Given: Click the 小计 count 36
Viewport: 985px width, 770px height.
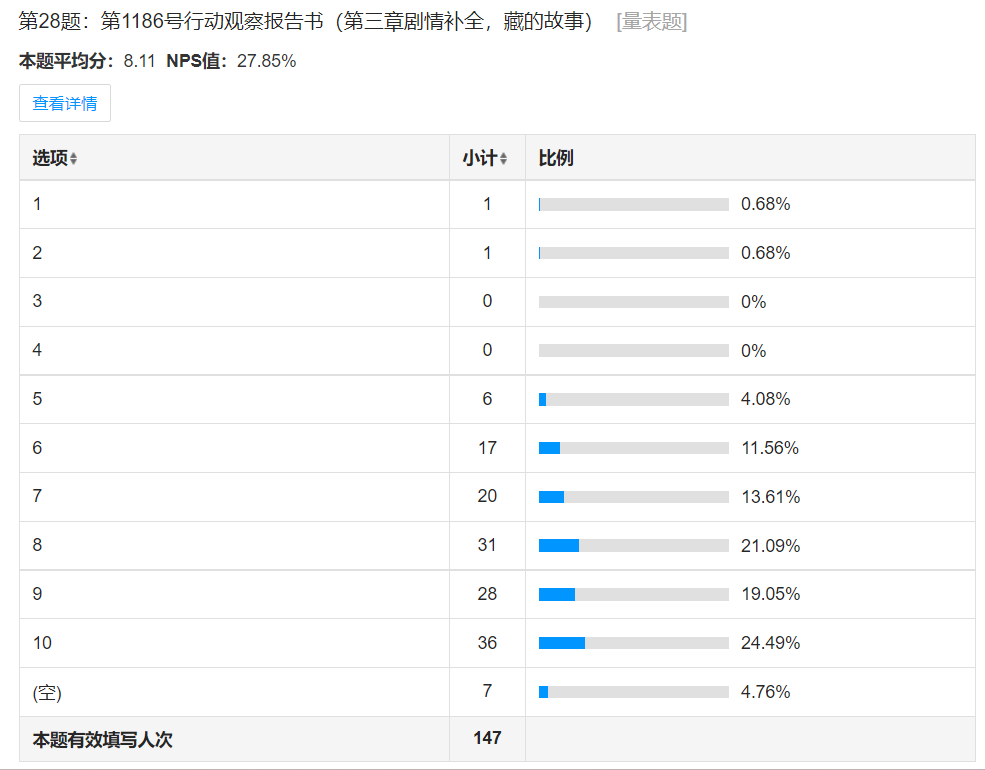Looking at the screenshot, I should 487,643.
